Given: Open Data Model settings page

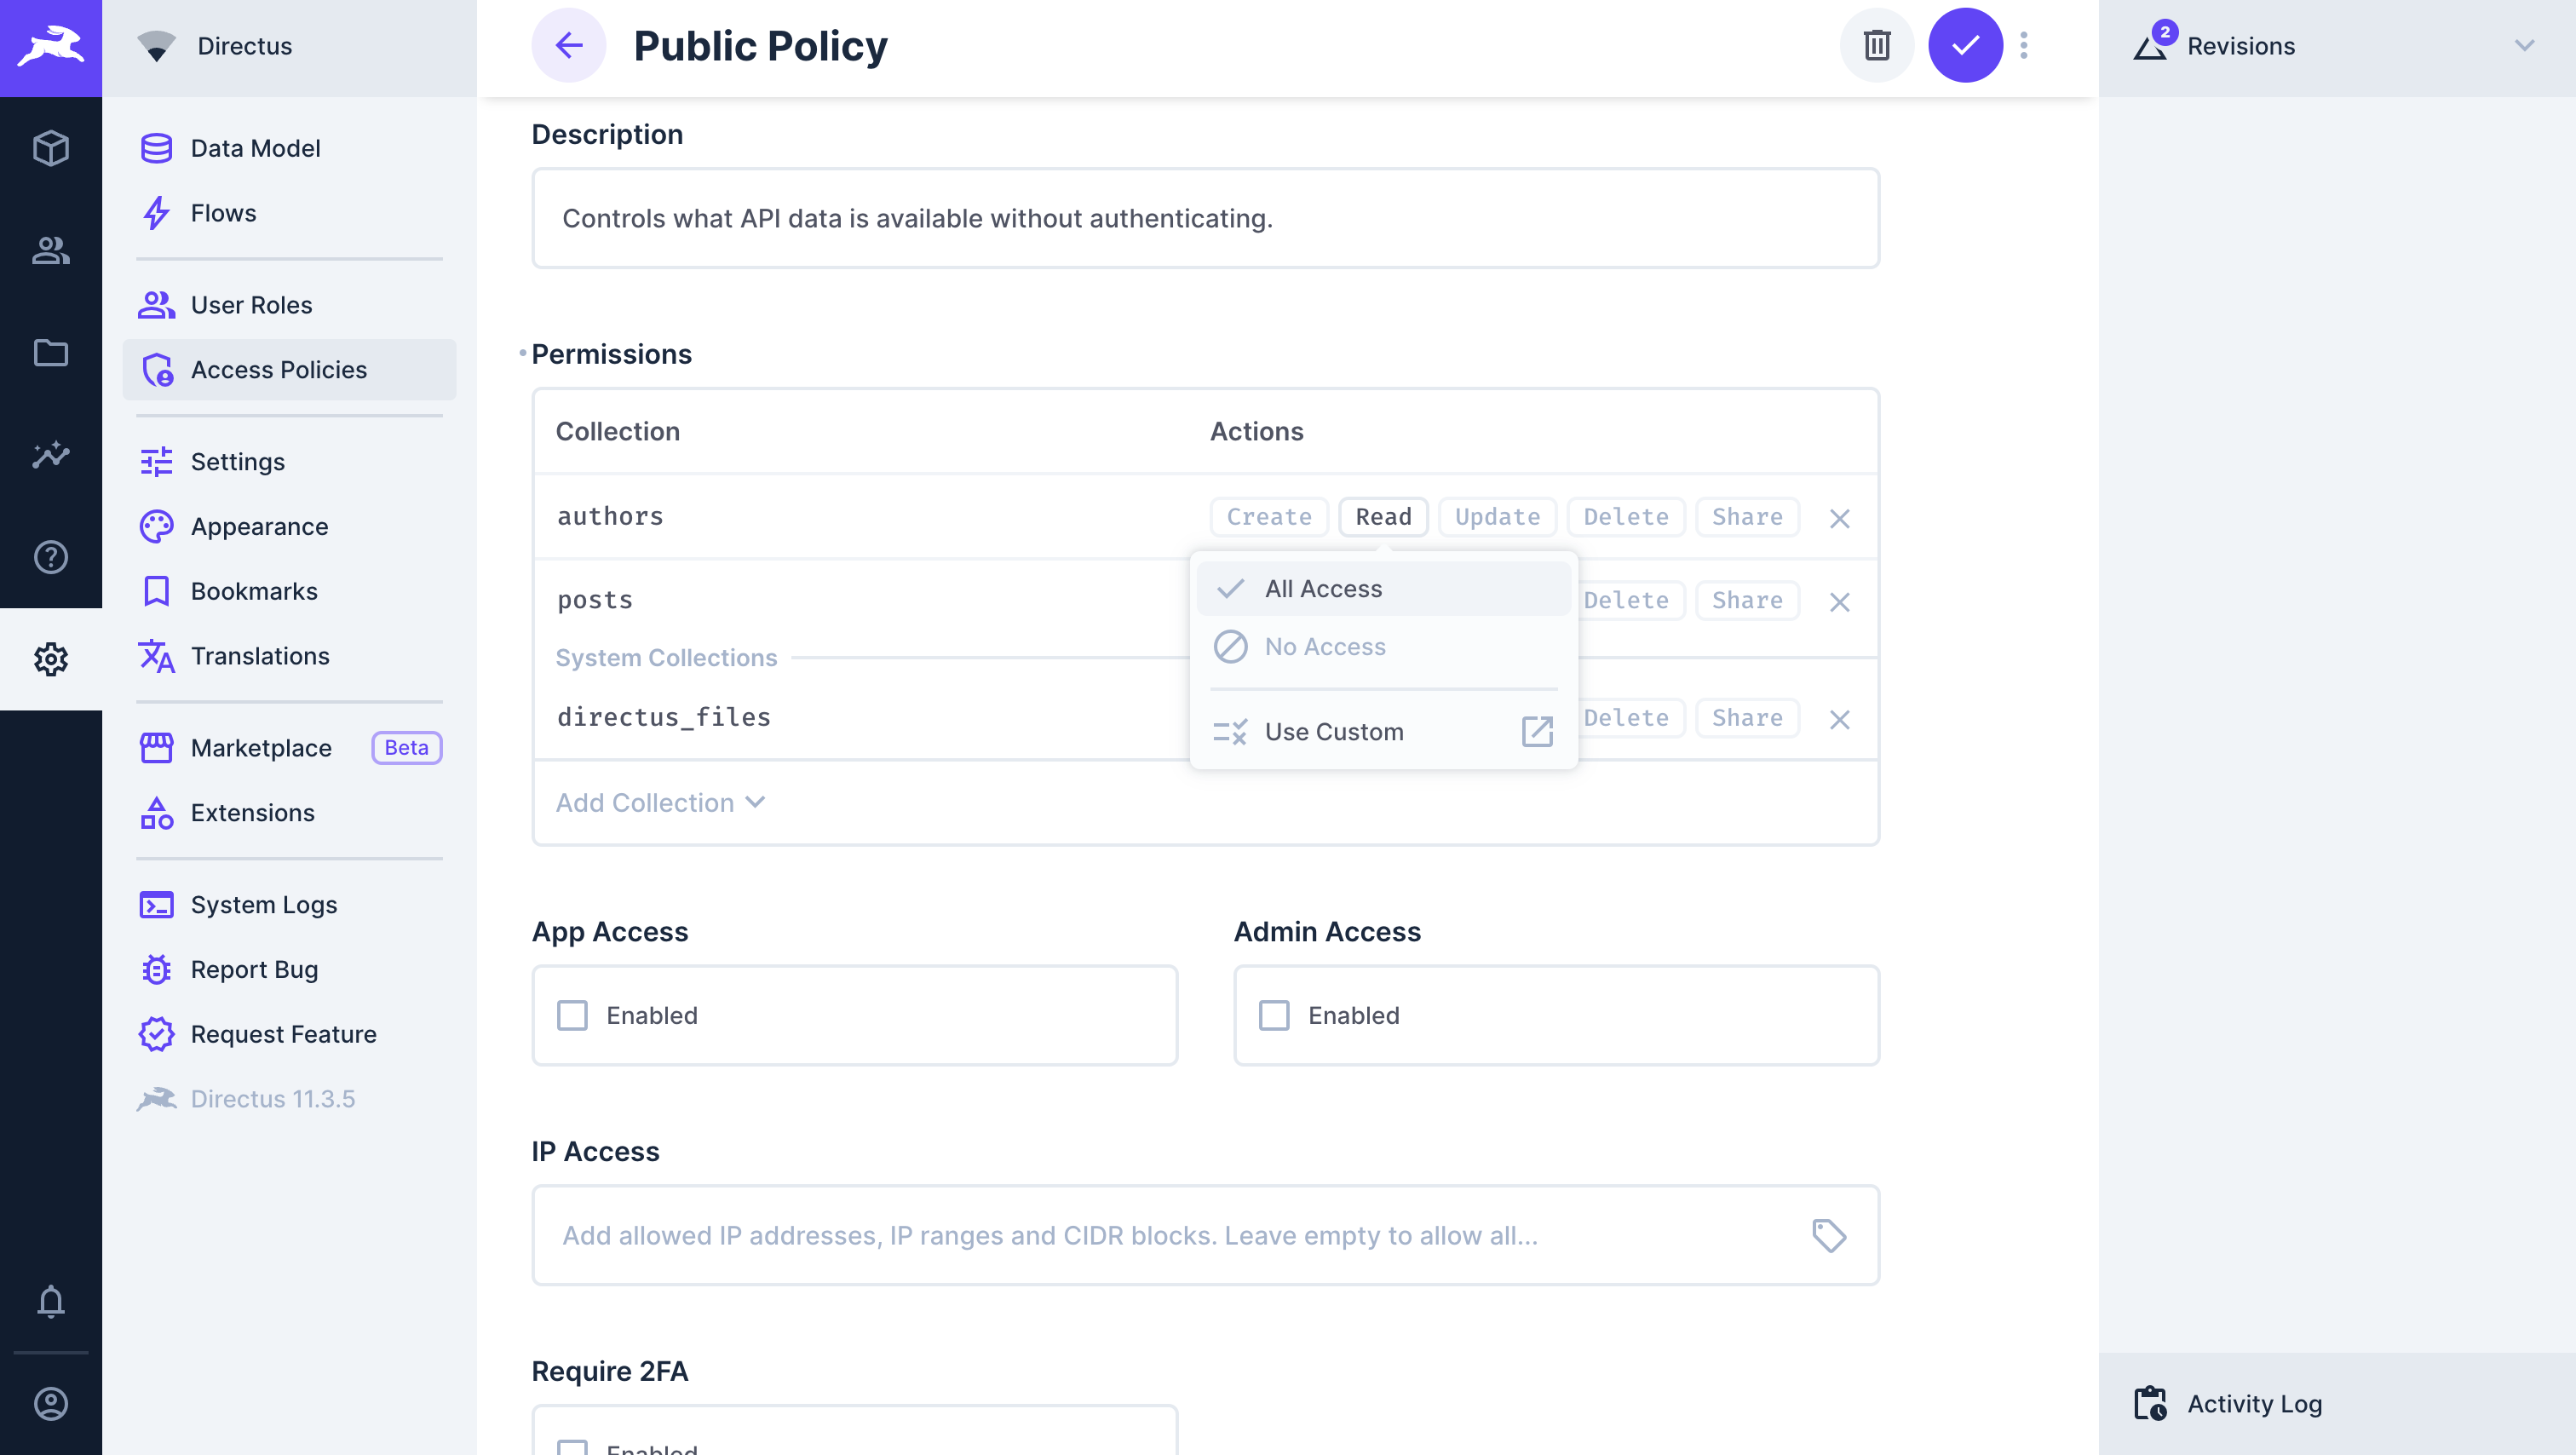Looking at the screenshot, I should pos(255,148).
